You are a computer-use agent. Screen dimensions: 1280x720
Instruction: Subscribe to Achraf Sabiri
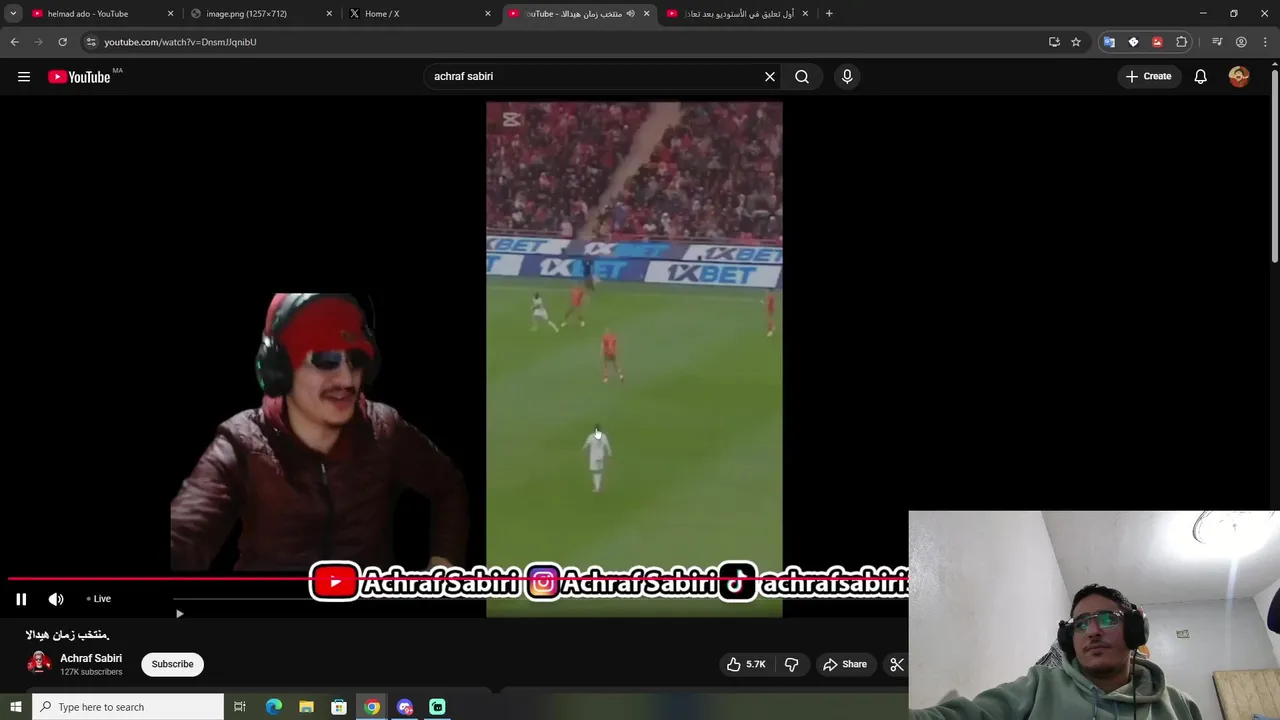[x=172, y=664]
